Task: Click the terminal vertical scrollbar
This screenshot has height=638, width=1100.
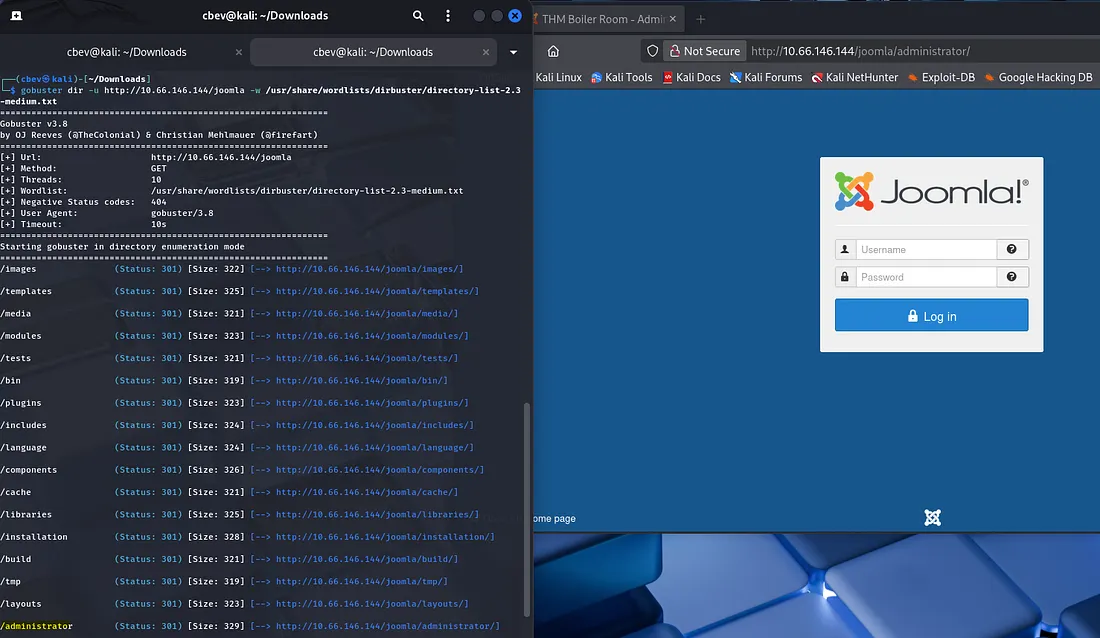Action: coord(527,500)
